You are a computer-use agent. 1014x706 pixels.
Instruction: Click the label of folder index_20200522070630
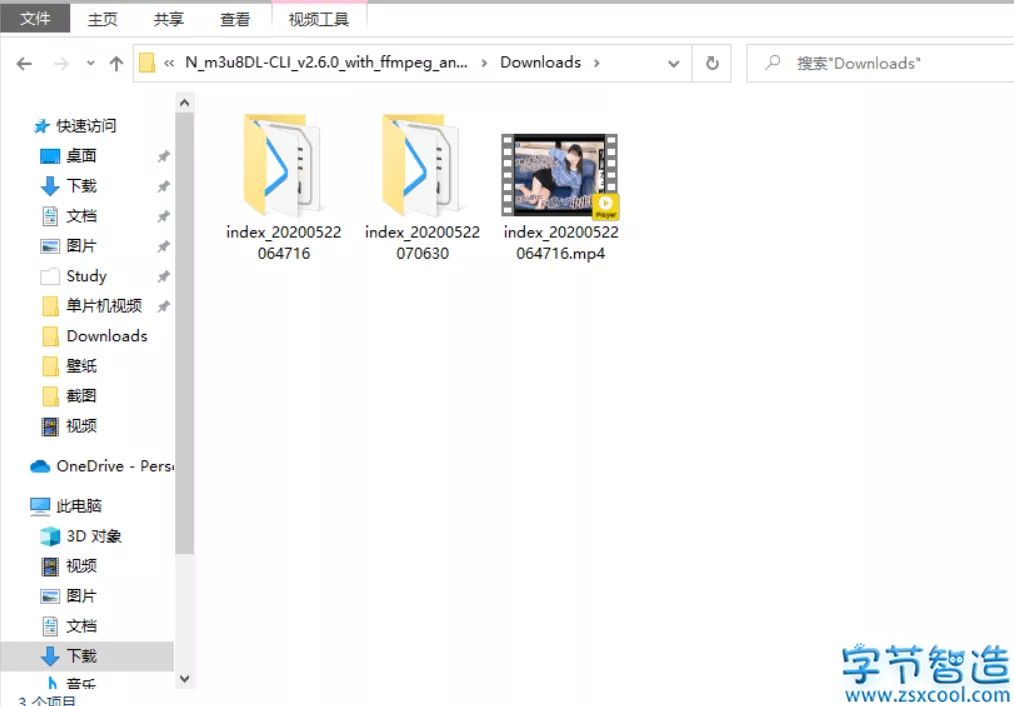pos(422,242)
